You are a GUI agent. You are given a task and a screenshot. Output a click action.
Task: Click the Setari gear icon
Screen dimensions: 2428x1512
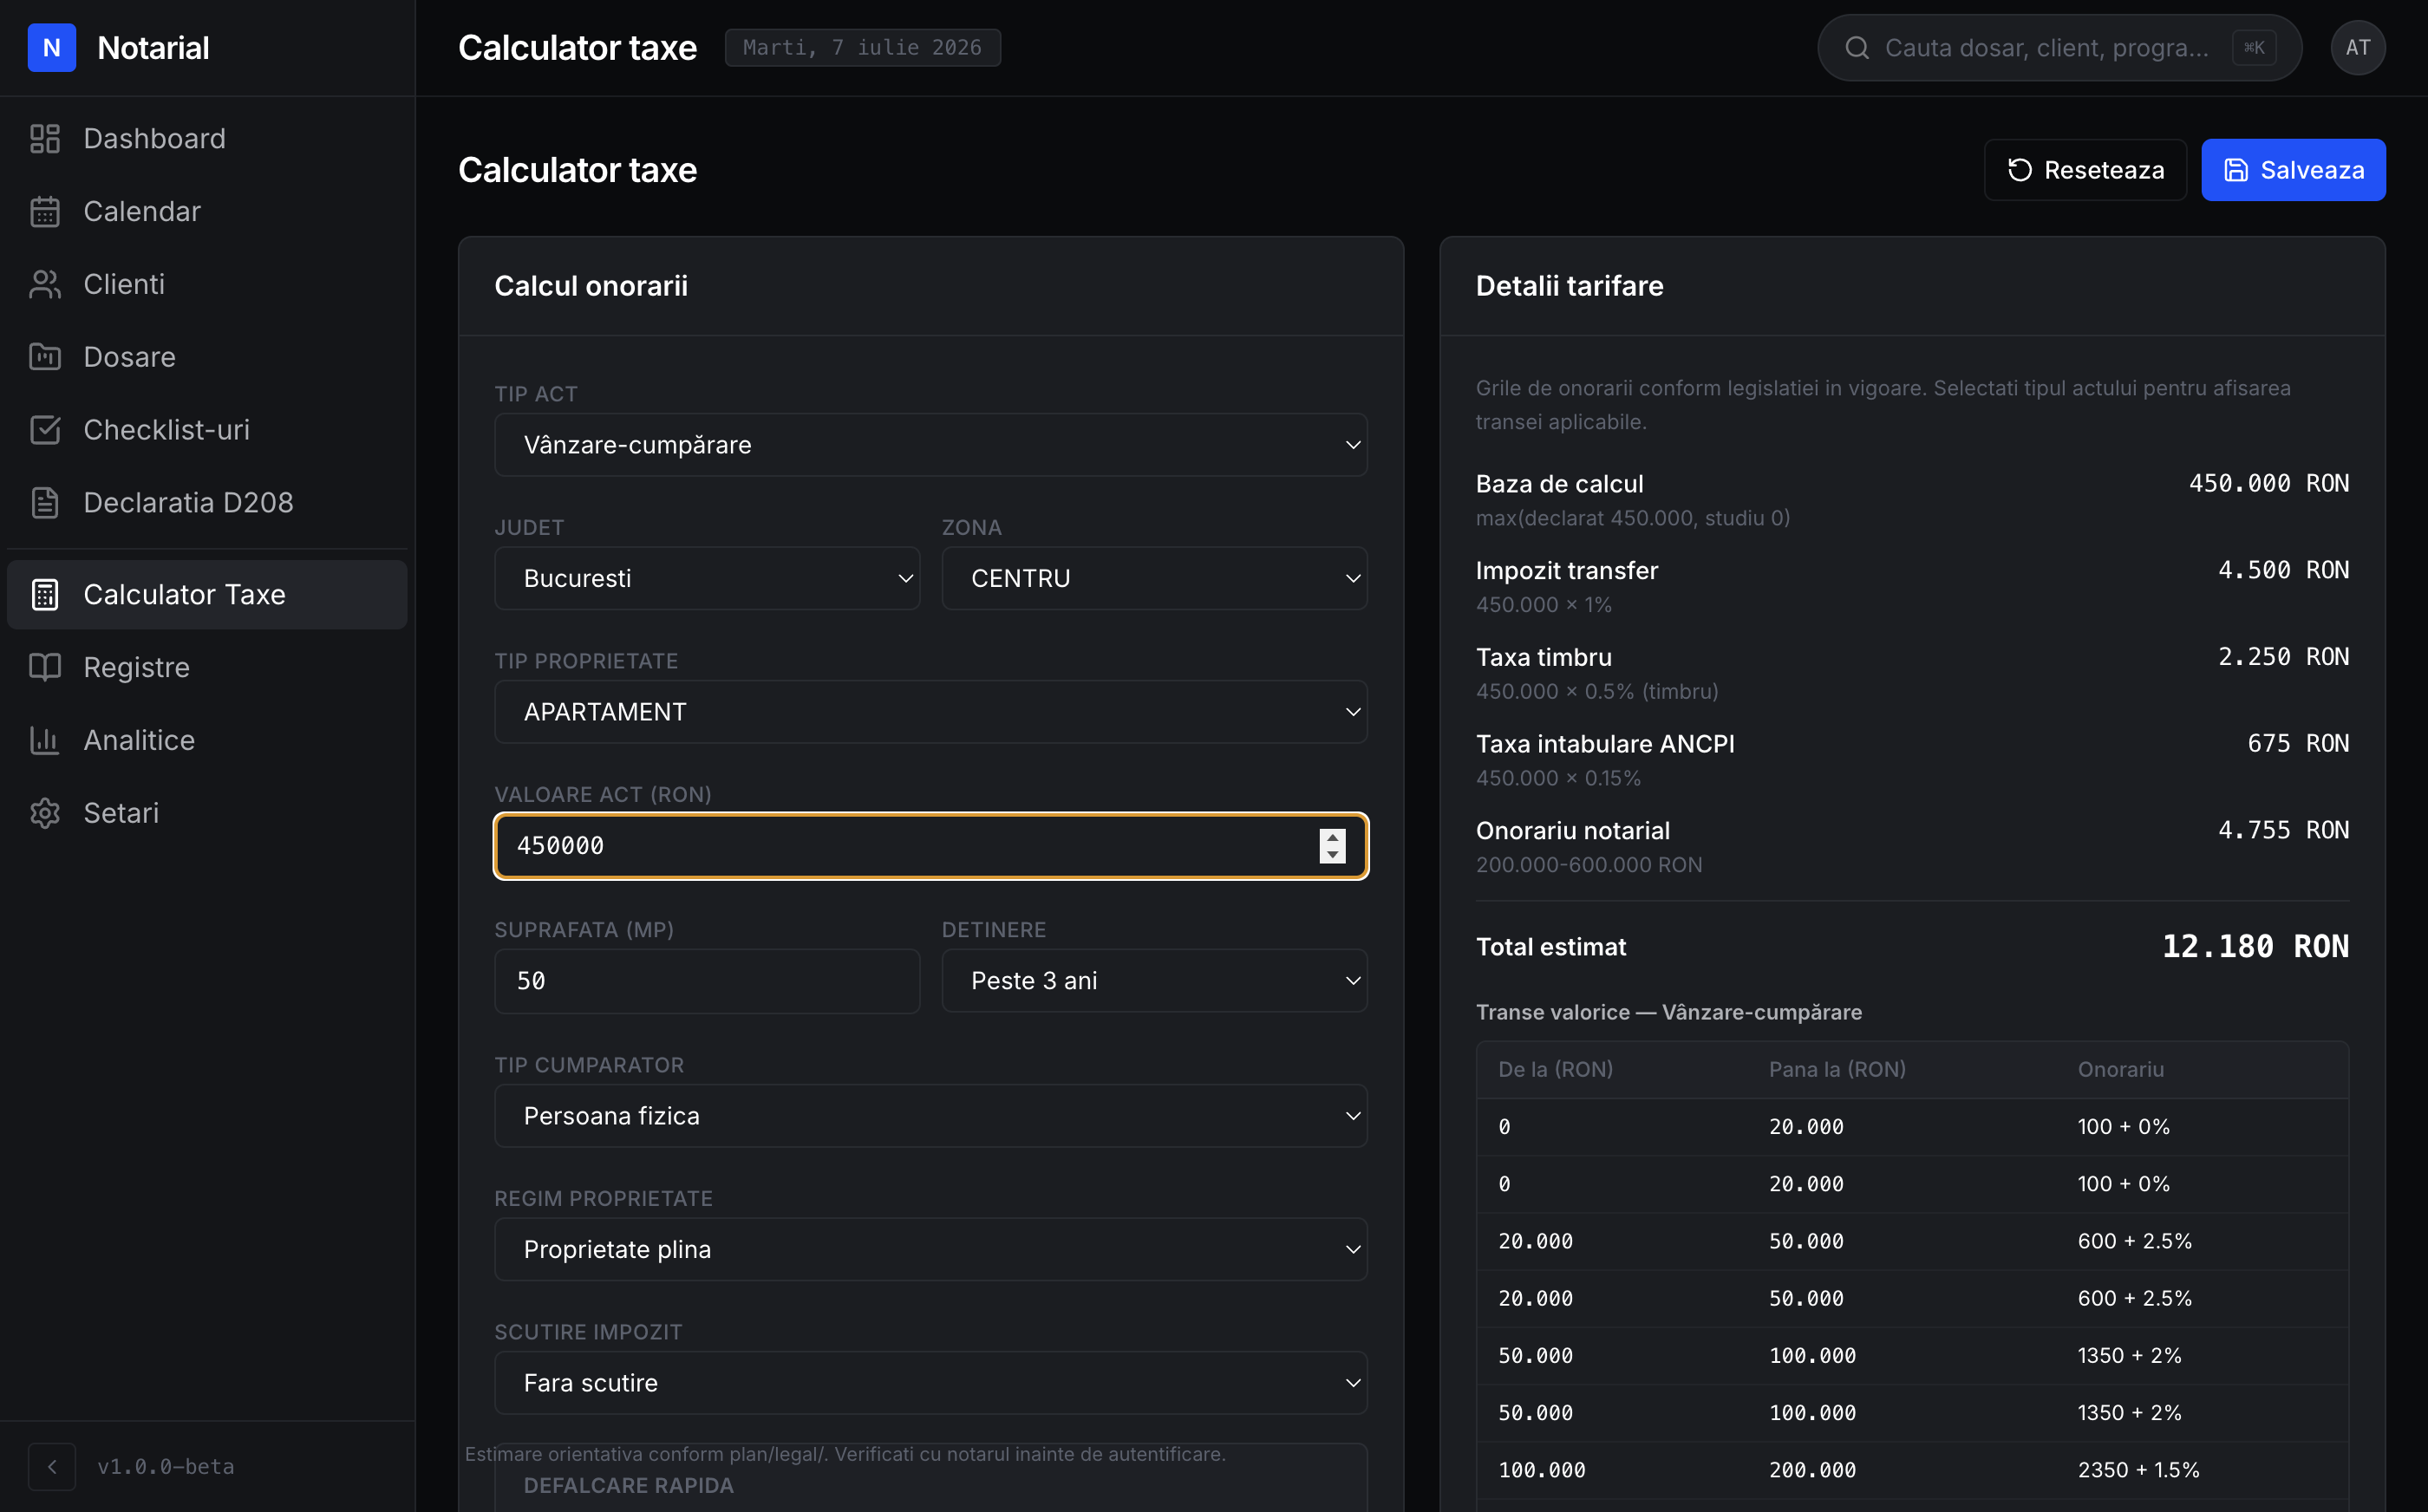pos(45,813)
